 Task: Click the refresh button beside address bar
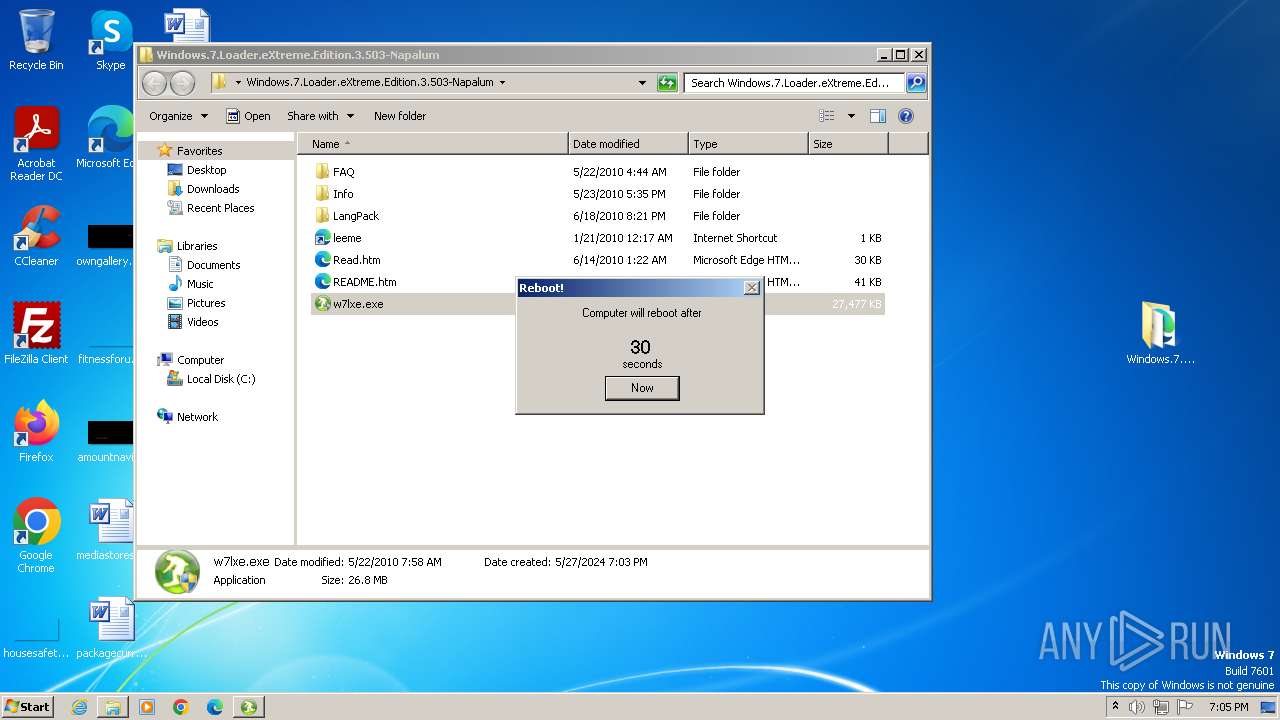point(667,83)
